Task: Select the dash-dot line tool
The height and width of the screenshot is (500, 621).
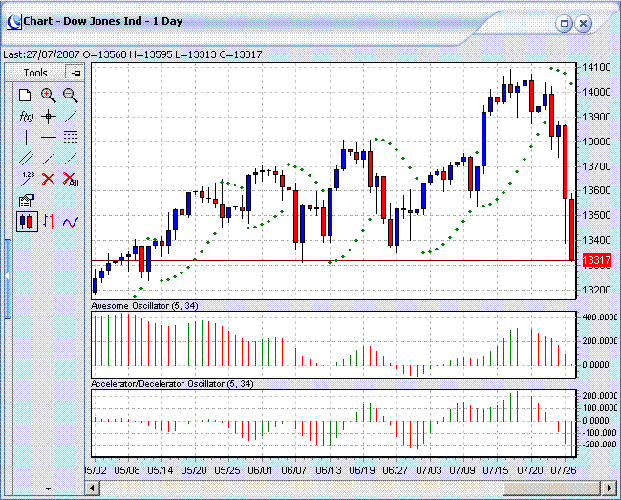Action: coord(48,158)
